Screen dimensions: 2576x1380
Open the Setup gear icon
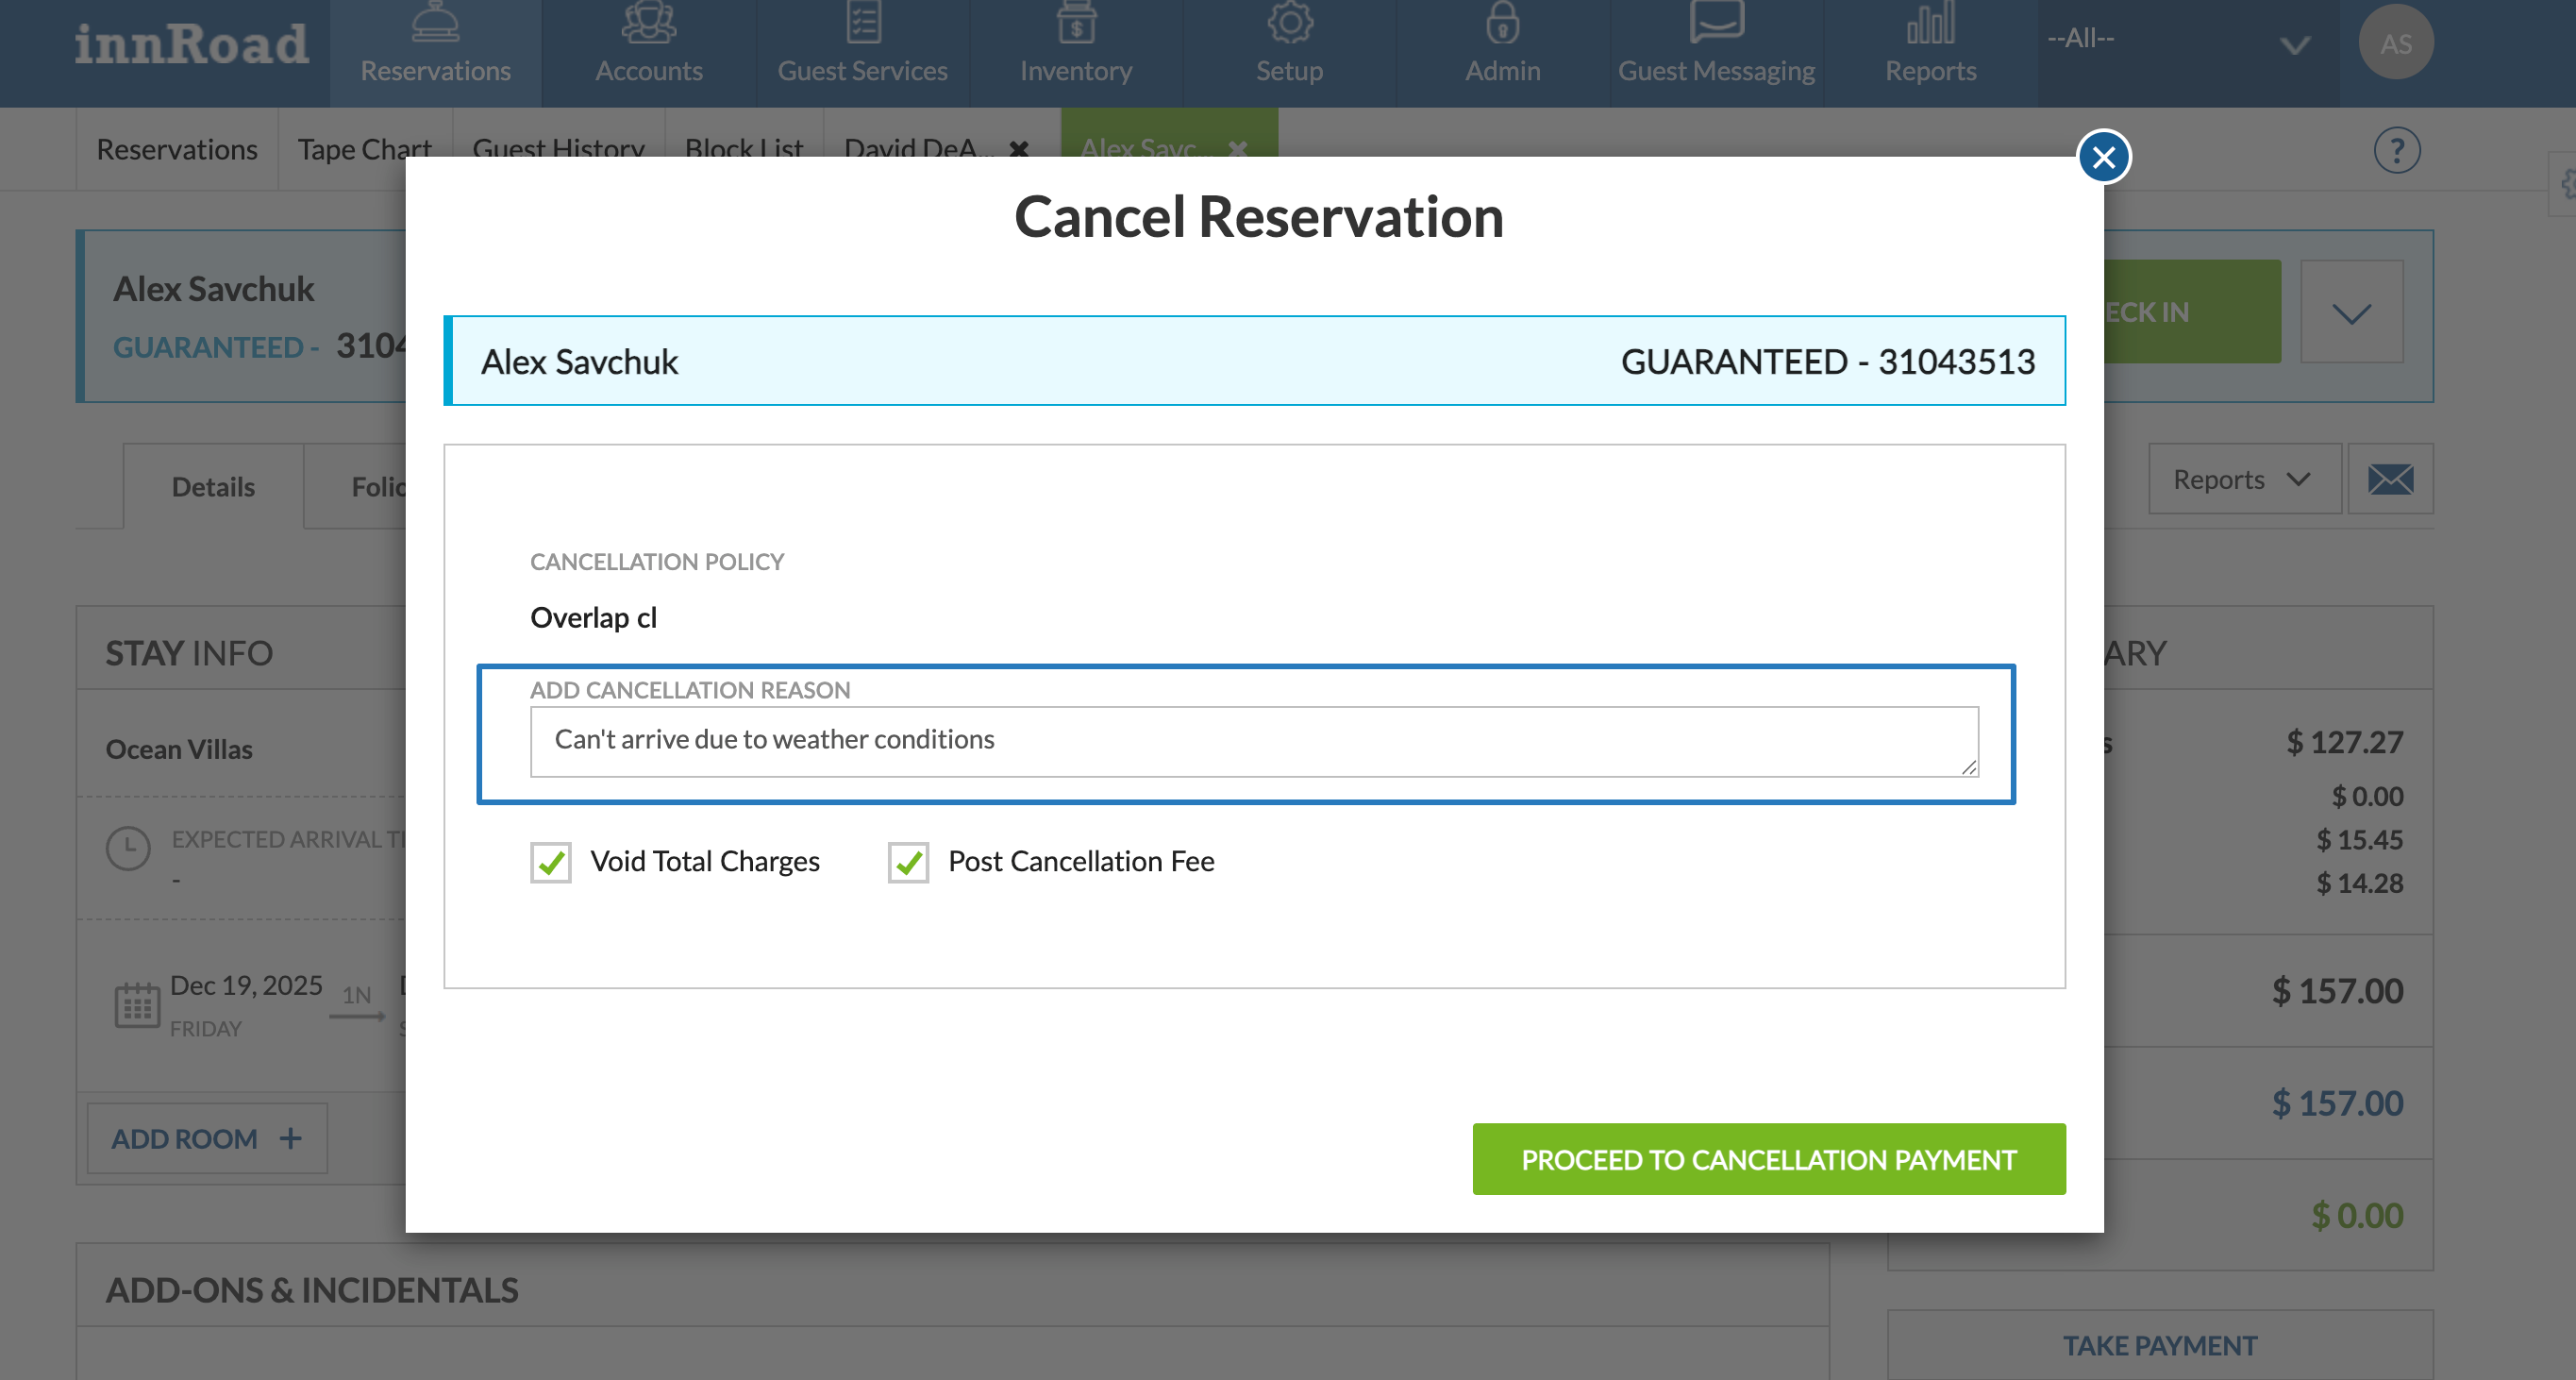pyautogui.click(x=1289, y=22)
